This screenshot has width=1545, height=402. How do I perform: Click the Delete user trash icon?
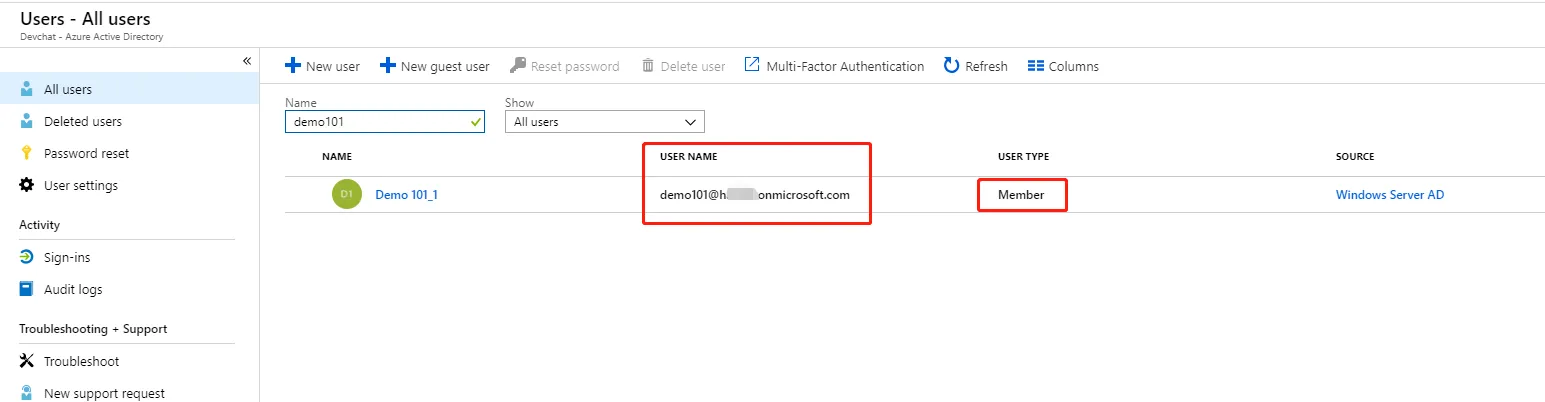648,66
